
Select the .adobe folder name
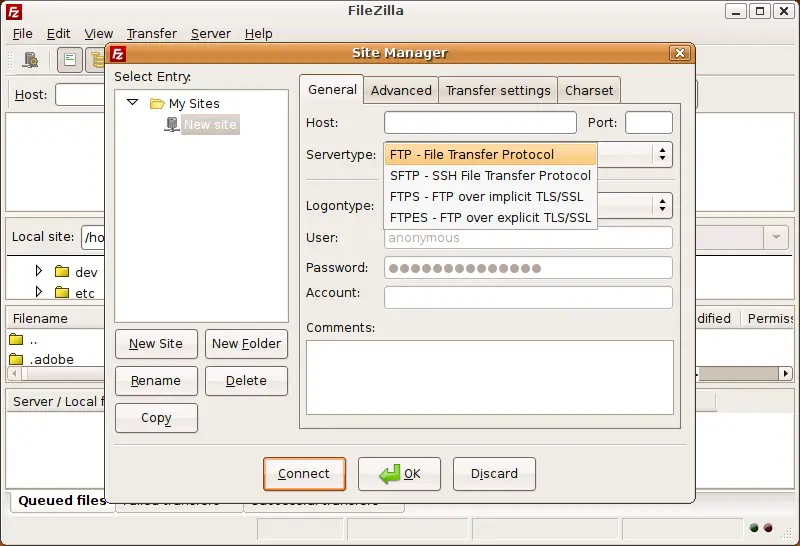51,360
